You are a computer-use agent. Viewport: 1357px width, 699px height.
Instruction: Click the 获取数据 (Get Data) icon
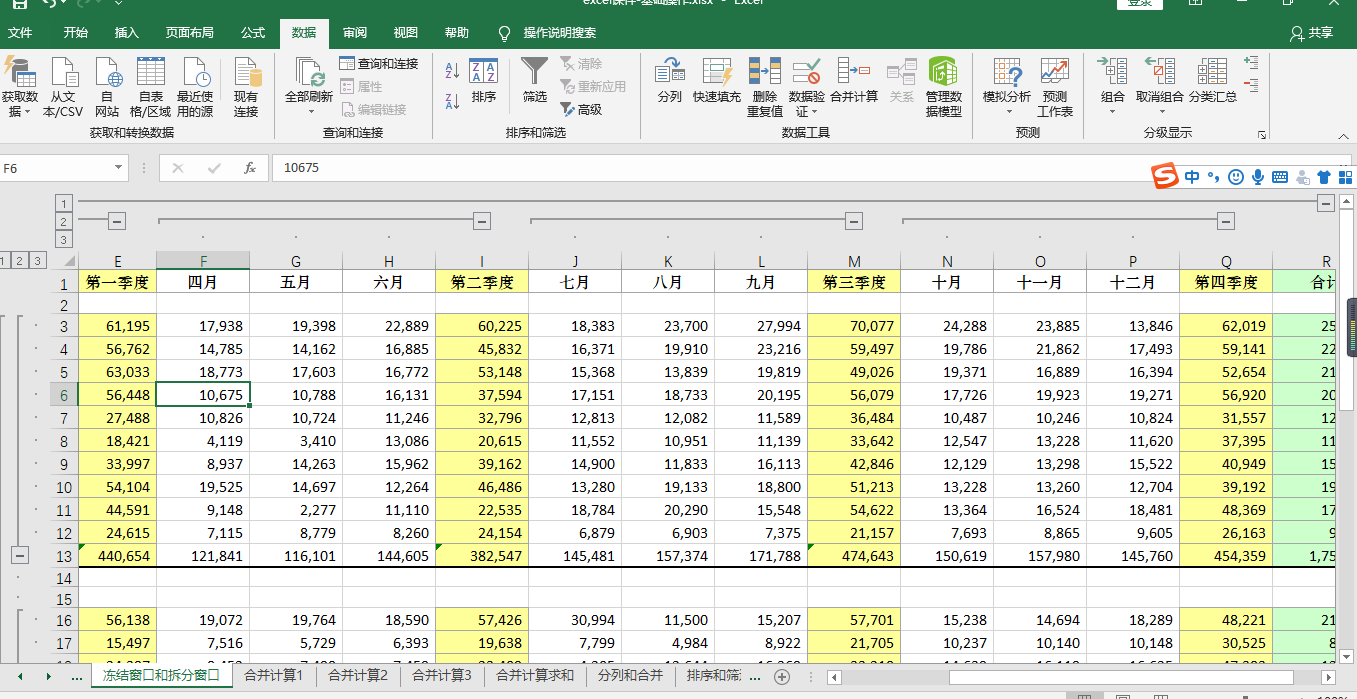click(x=19, y=73)
